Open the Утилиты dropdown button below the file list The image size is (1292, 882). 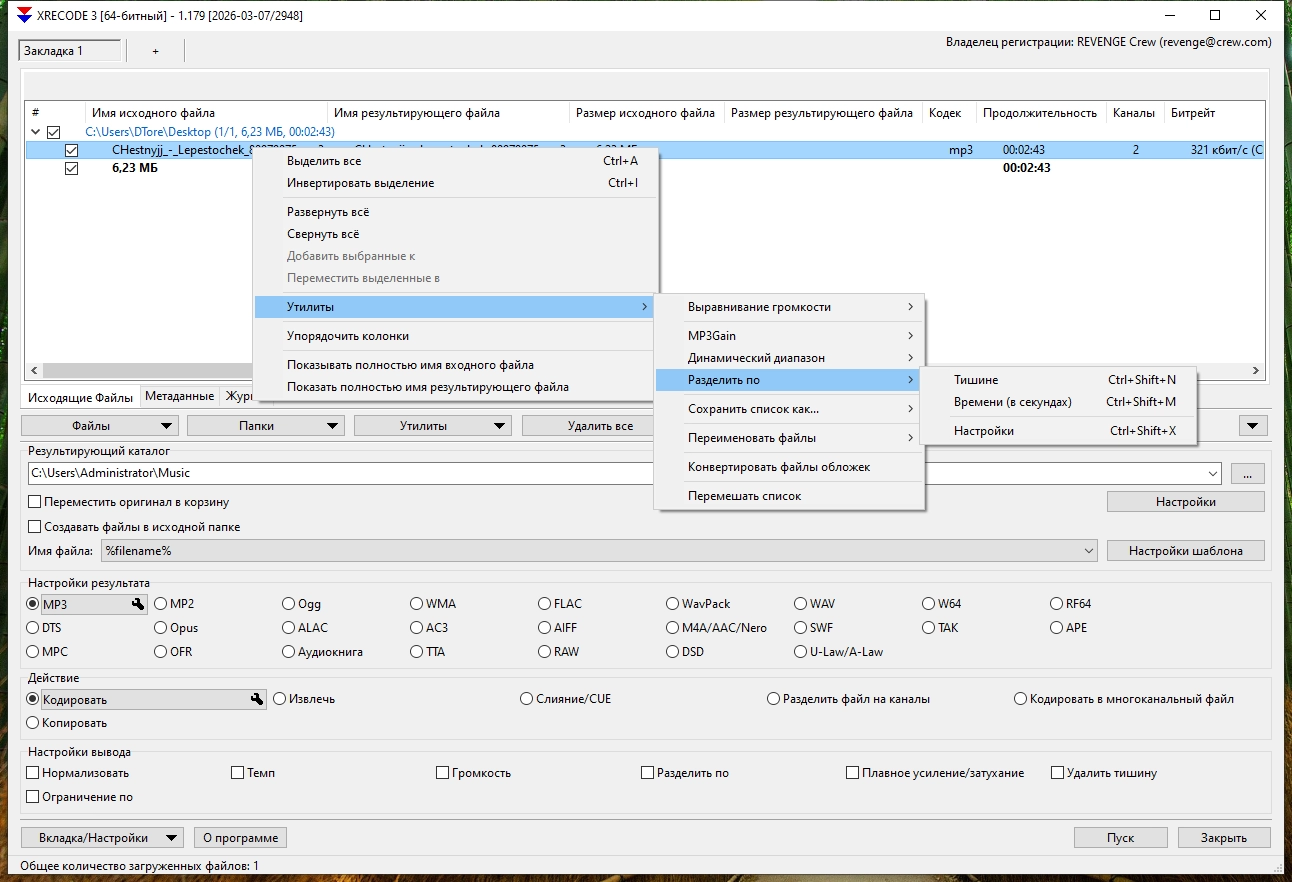click(x=432, y=426)
